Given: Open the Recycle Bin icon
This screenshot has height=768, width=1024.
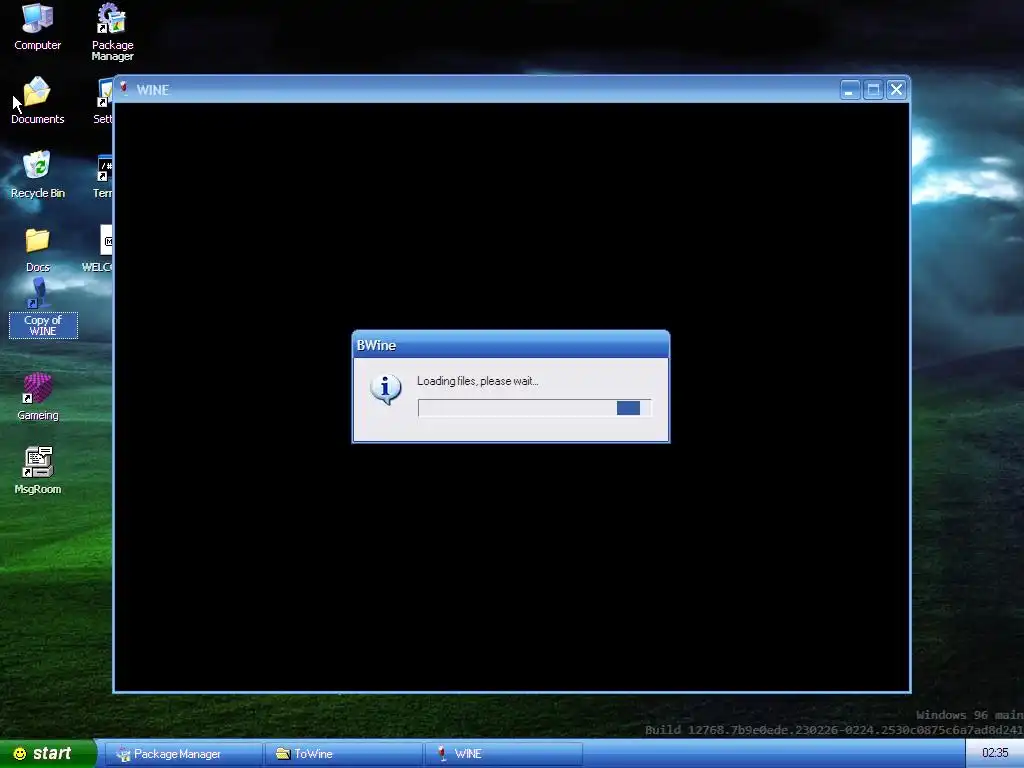Looking at the screenshot, I should coord(37,174).
